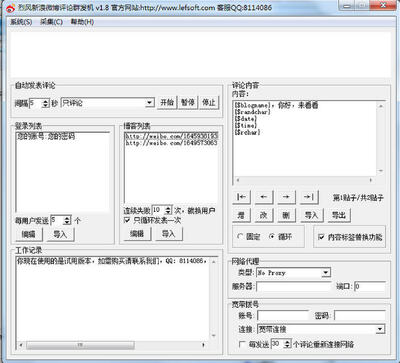
Task: Click the 开始 start button
Action: point(167,102)
